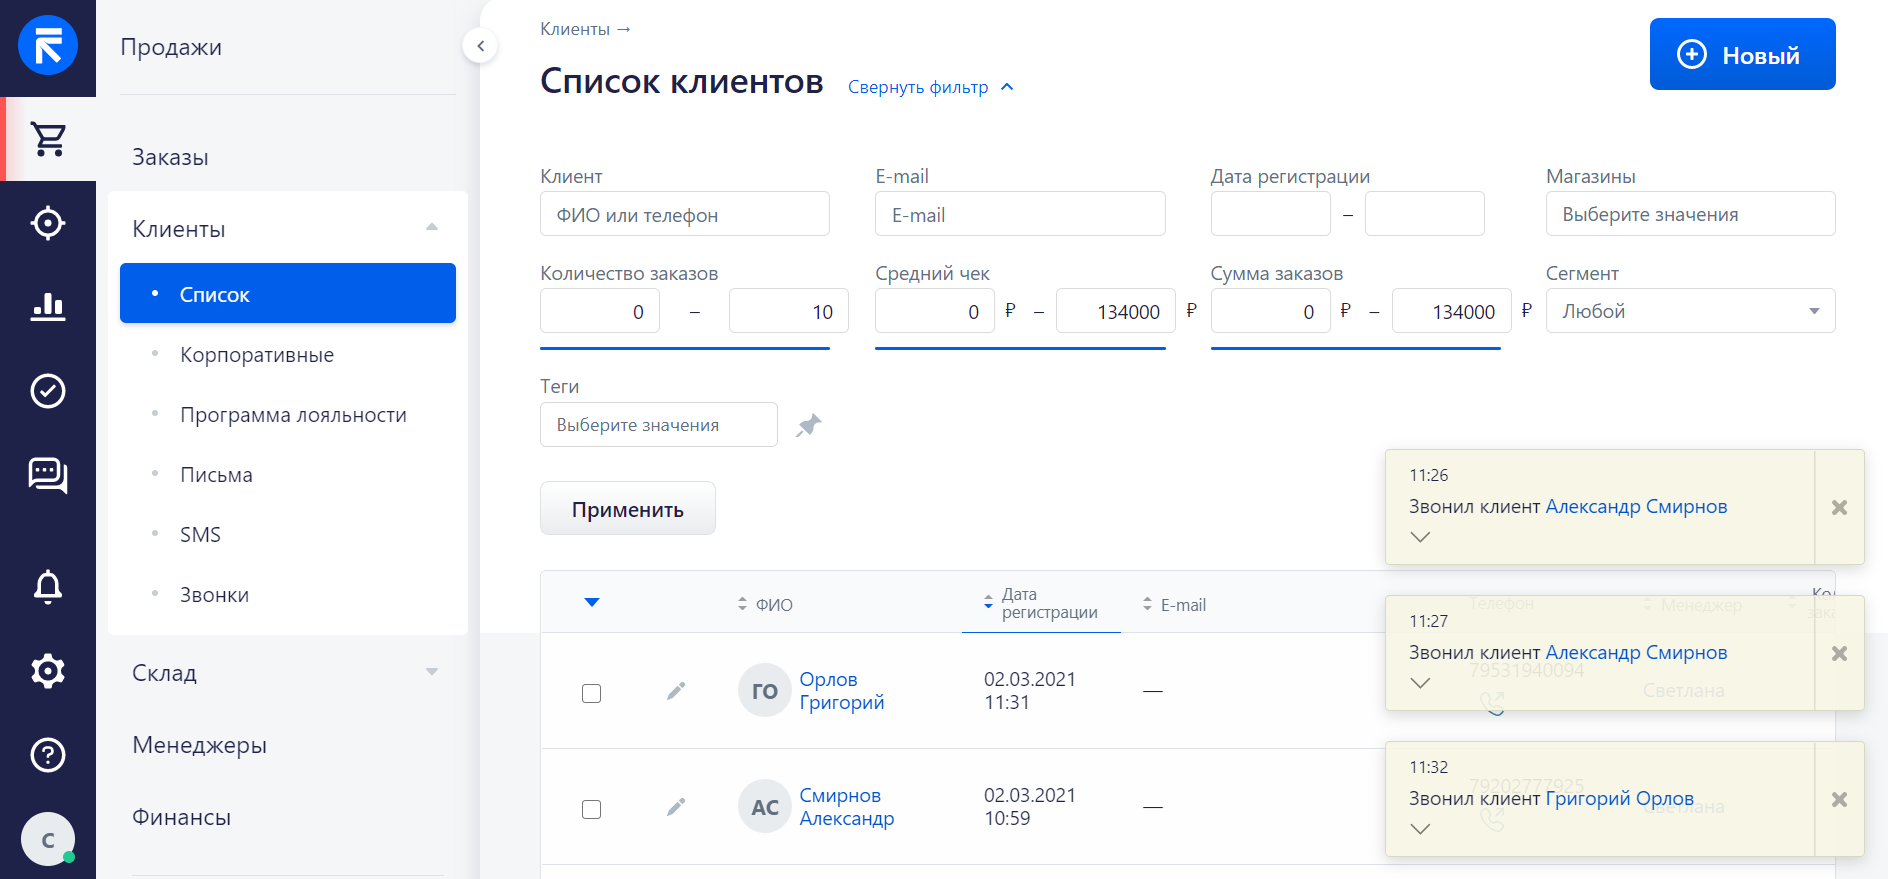Select the checkbox for Смирнов Александр
1888x879 pixels.
(592, 809)
